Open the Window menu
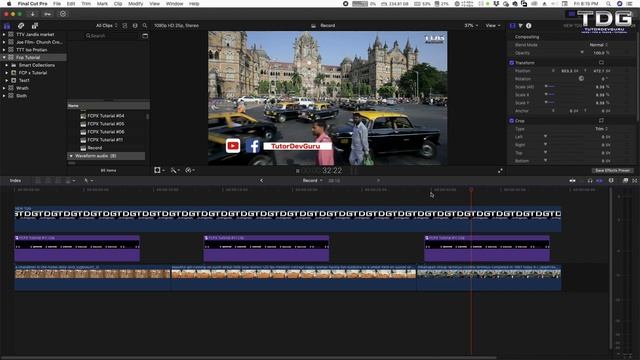This screenshot has height=360, width=640. pos(174,4)
